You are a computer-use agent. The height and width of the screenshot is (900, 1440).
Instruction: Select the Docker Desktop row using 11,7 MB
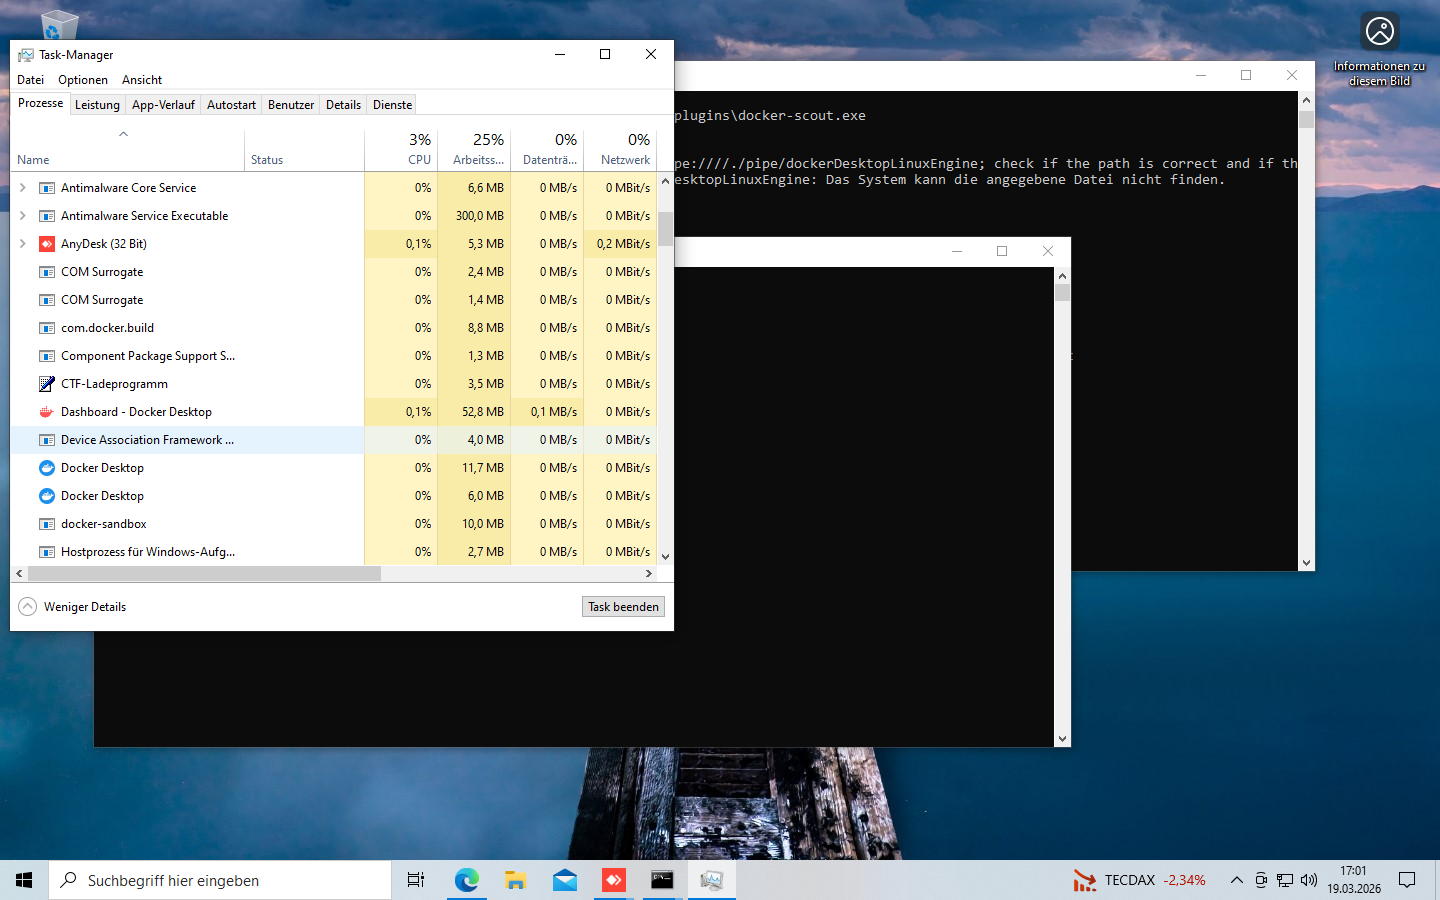click(x=334, y=468)
